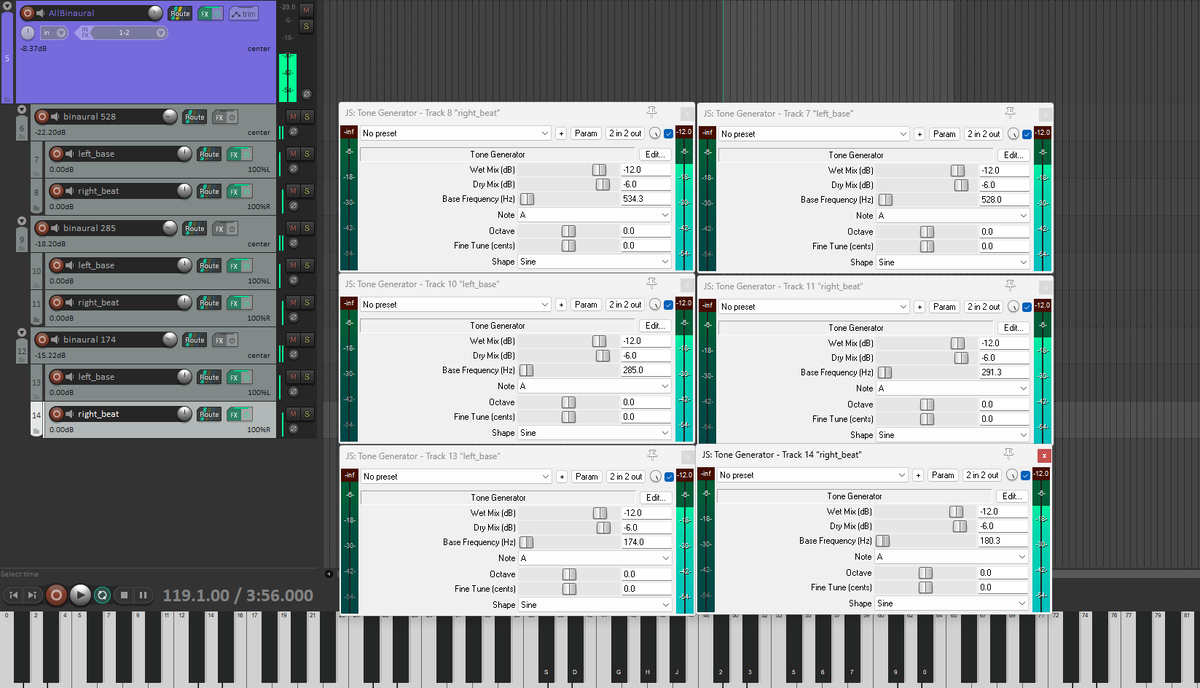Close the Track 14 right_beat Tone Generator window
This screenshot has width=1200, height=688.
coord(1045,455)
